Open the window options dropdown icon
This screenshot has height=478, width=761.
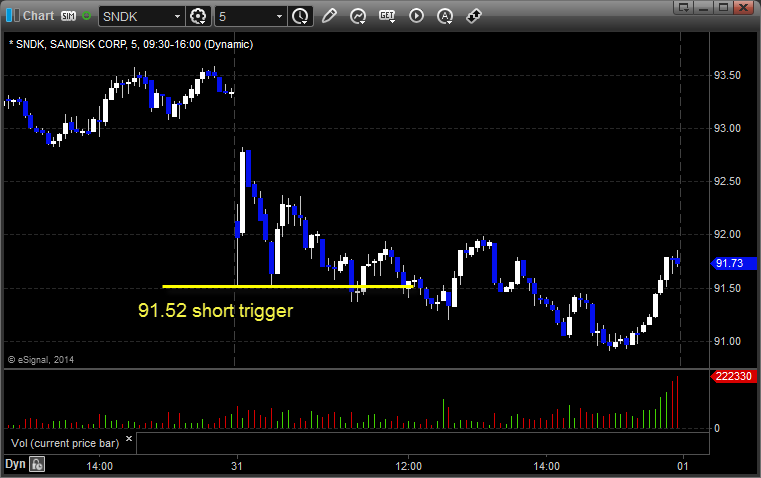tap(684, 7)
